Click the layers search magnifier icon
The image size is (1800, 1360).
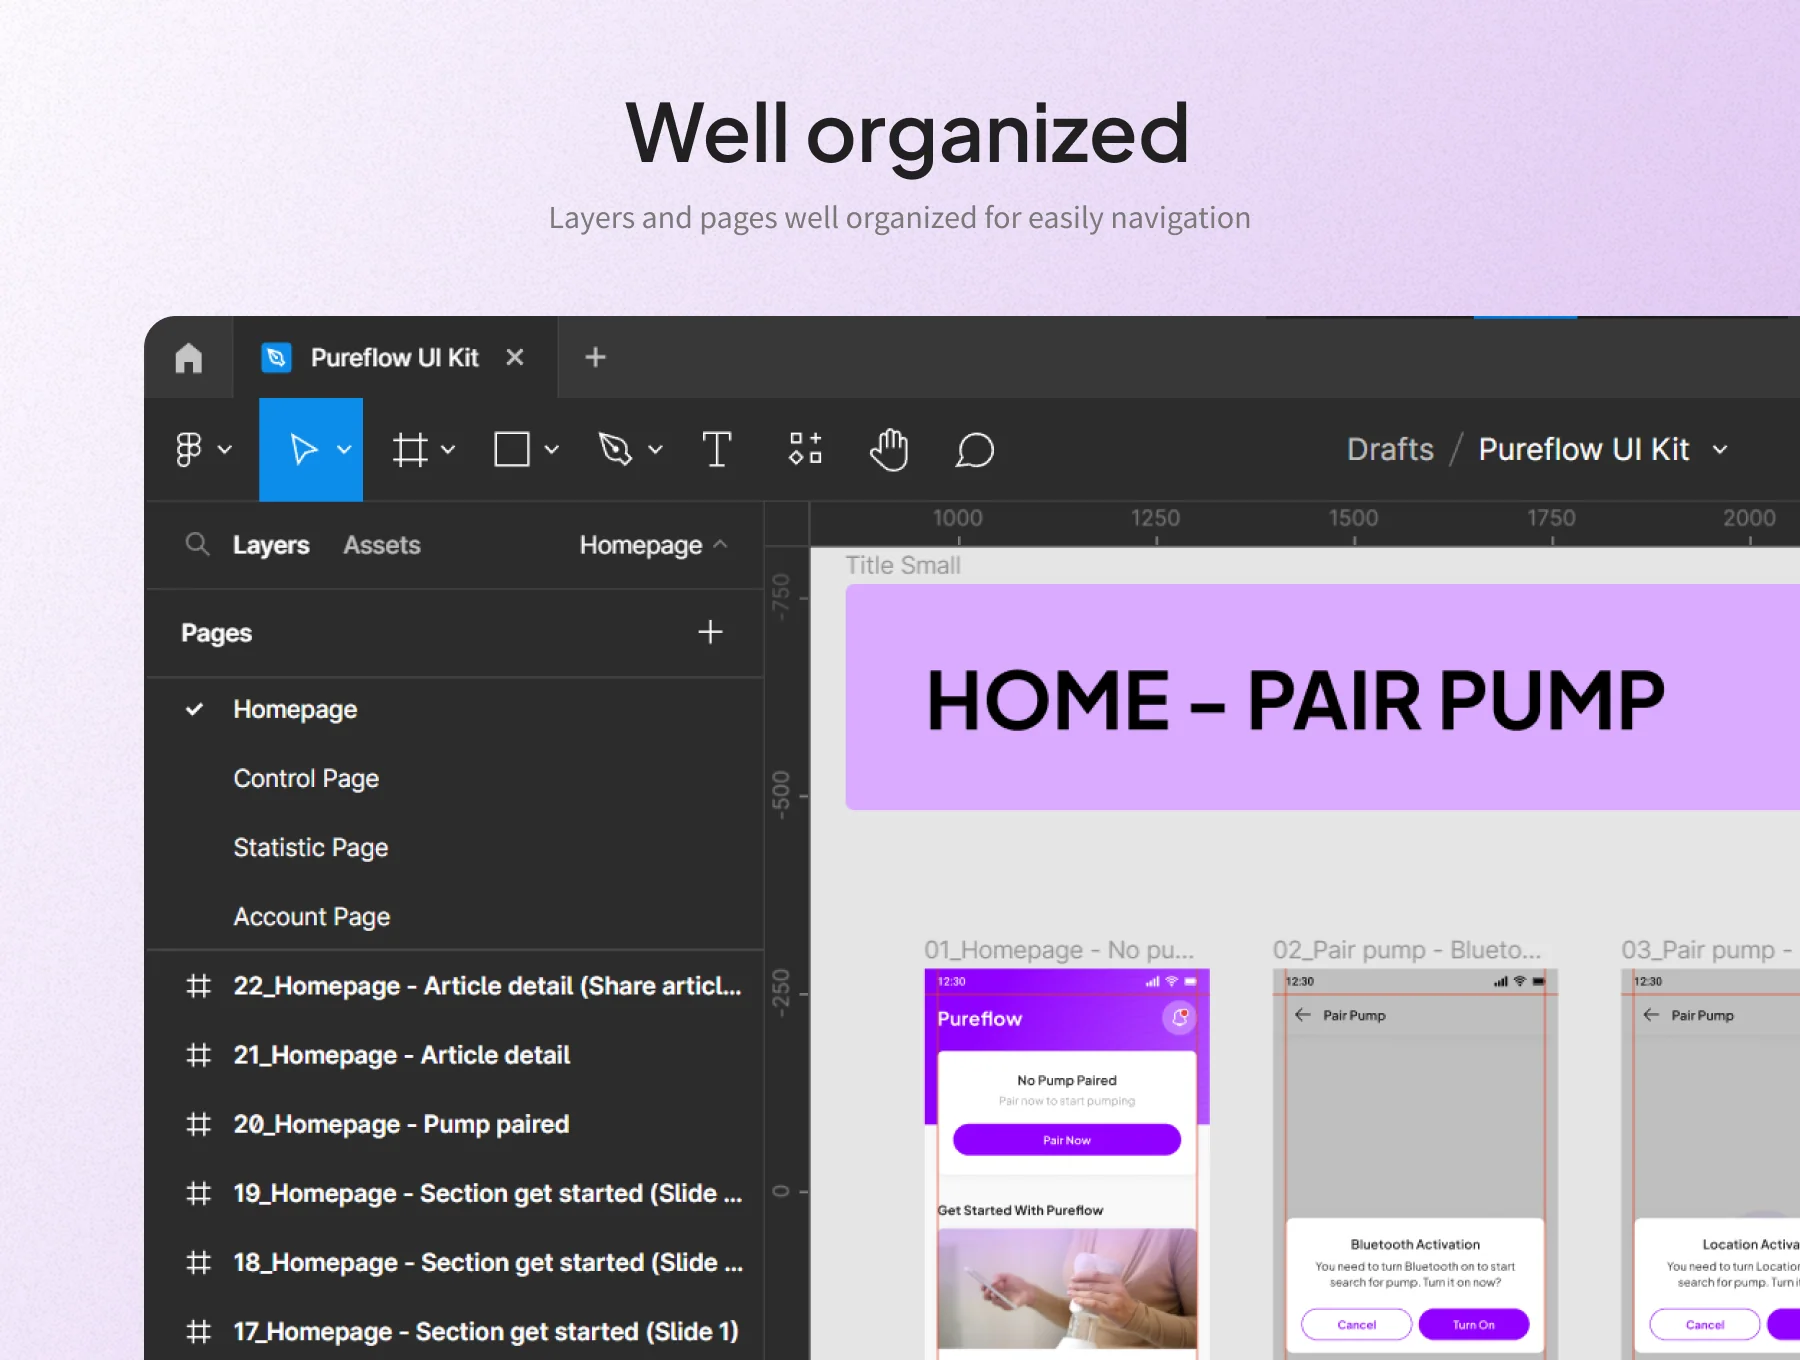tap(197, 544)
